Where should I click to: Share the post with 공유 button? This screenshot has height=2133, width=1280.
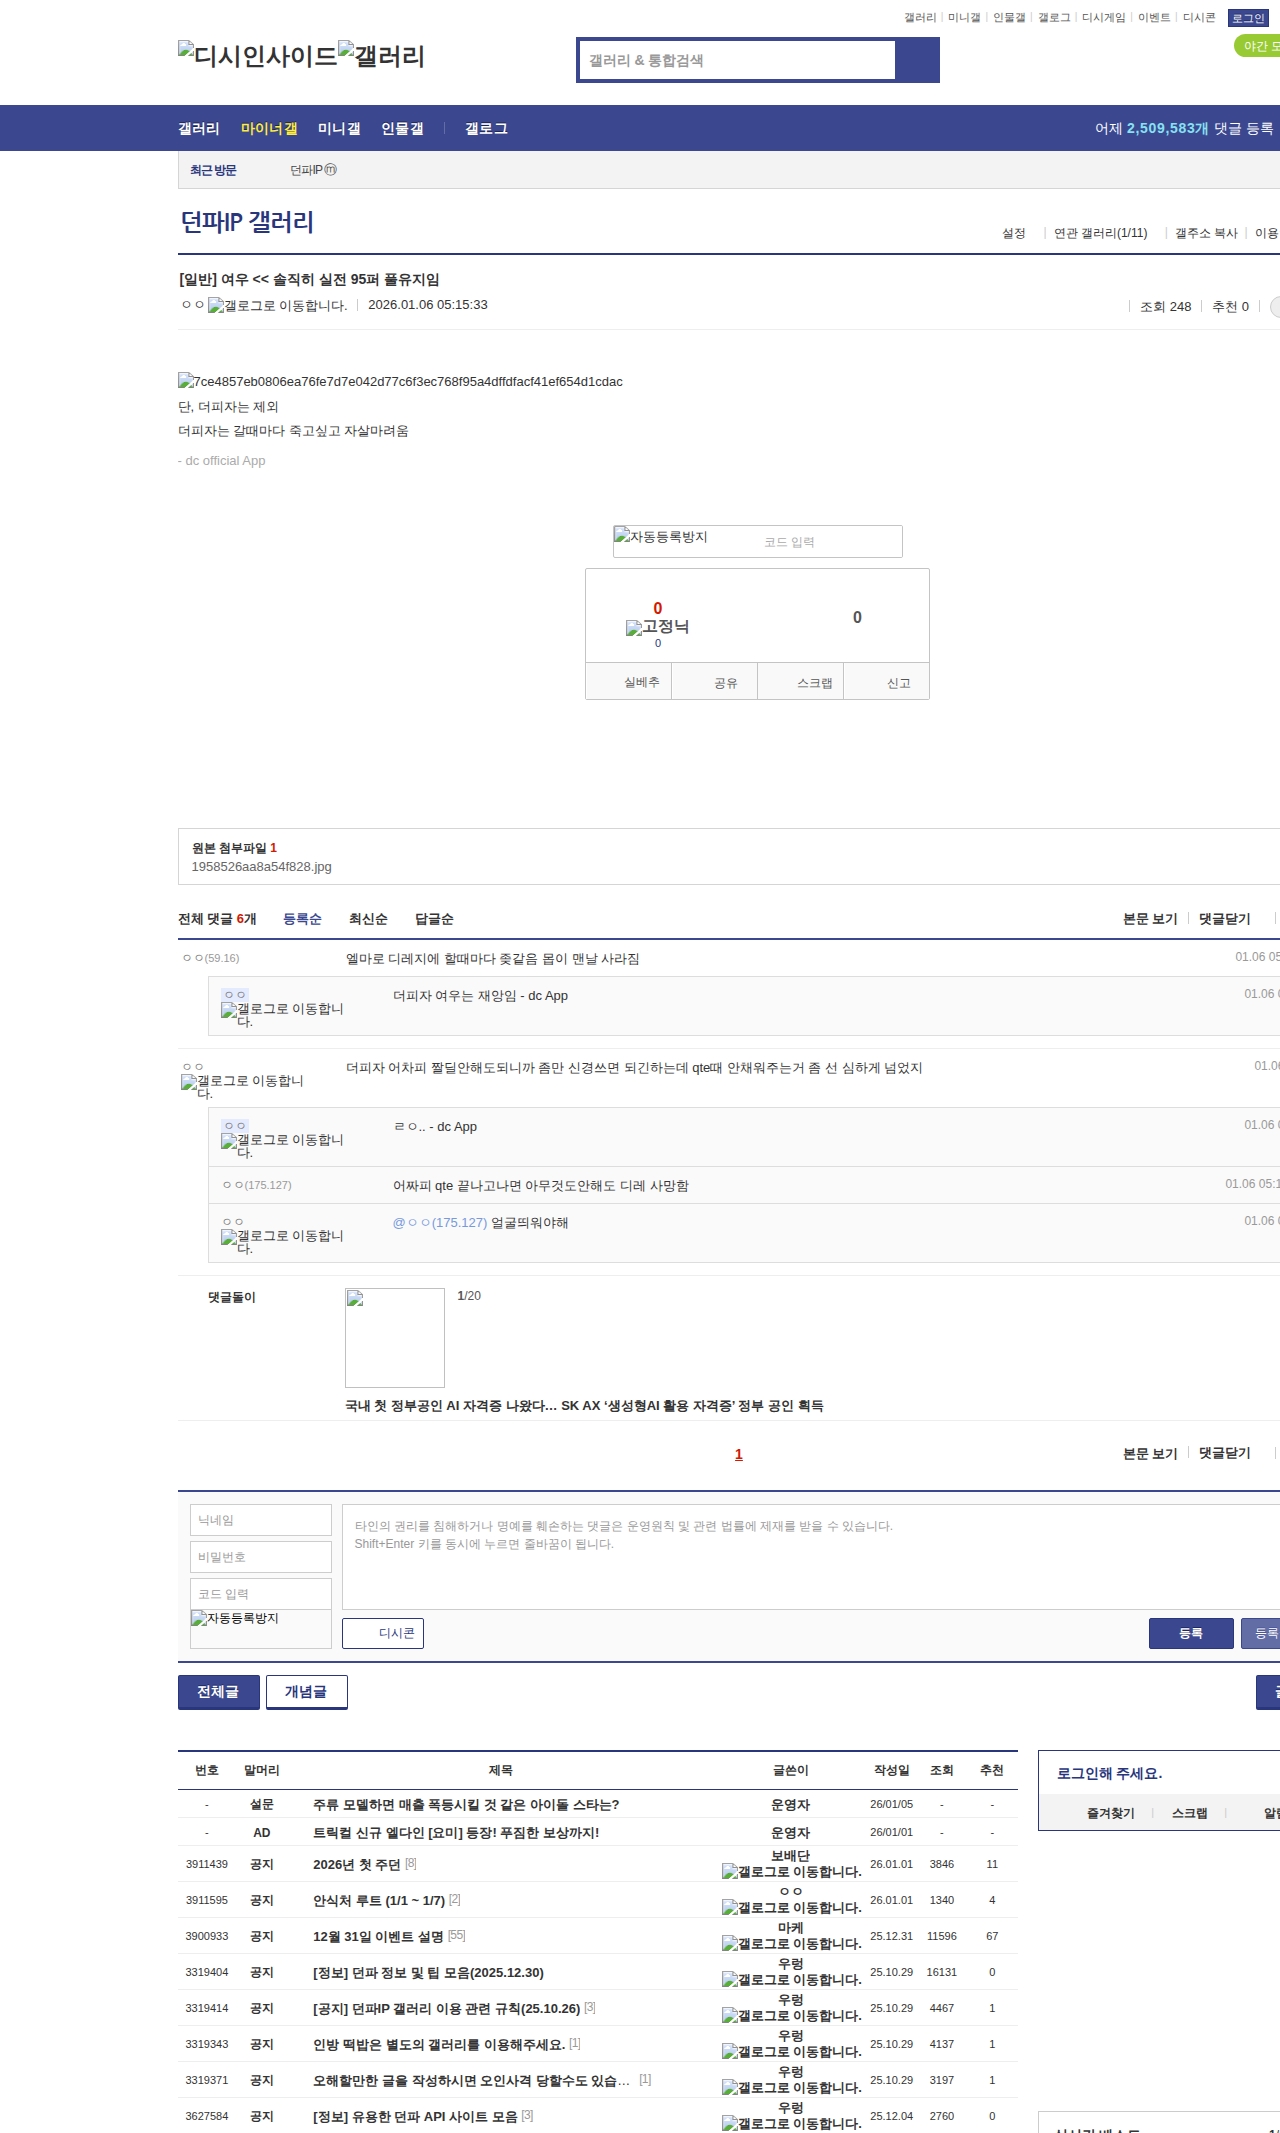click(x=725, y=683)
